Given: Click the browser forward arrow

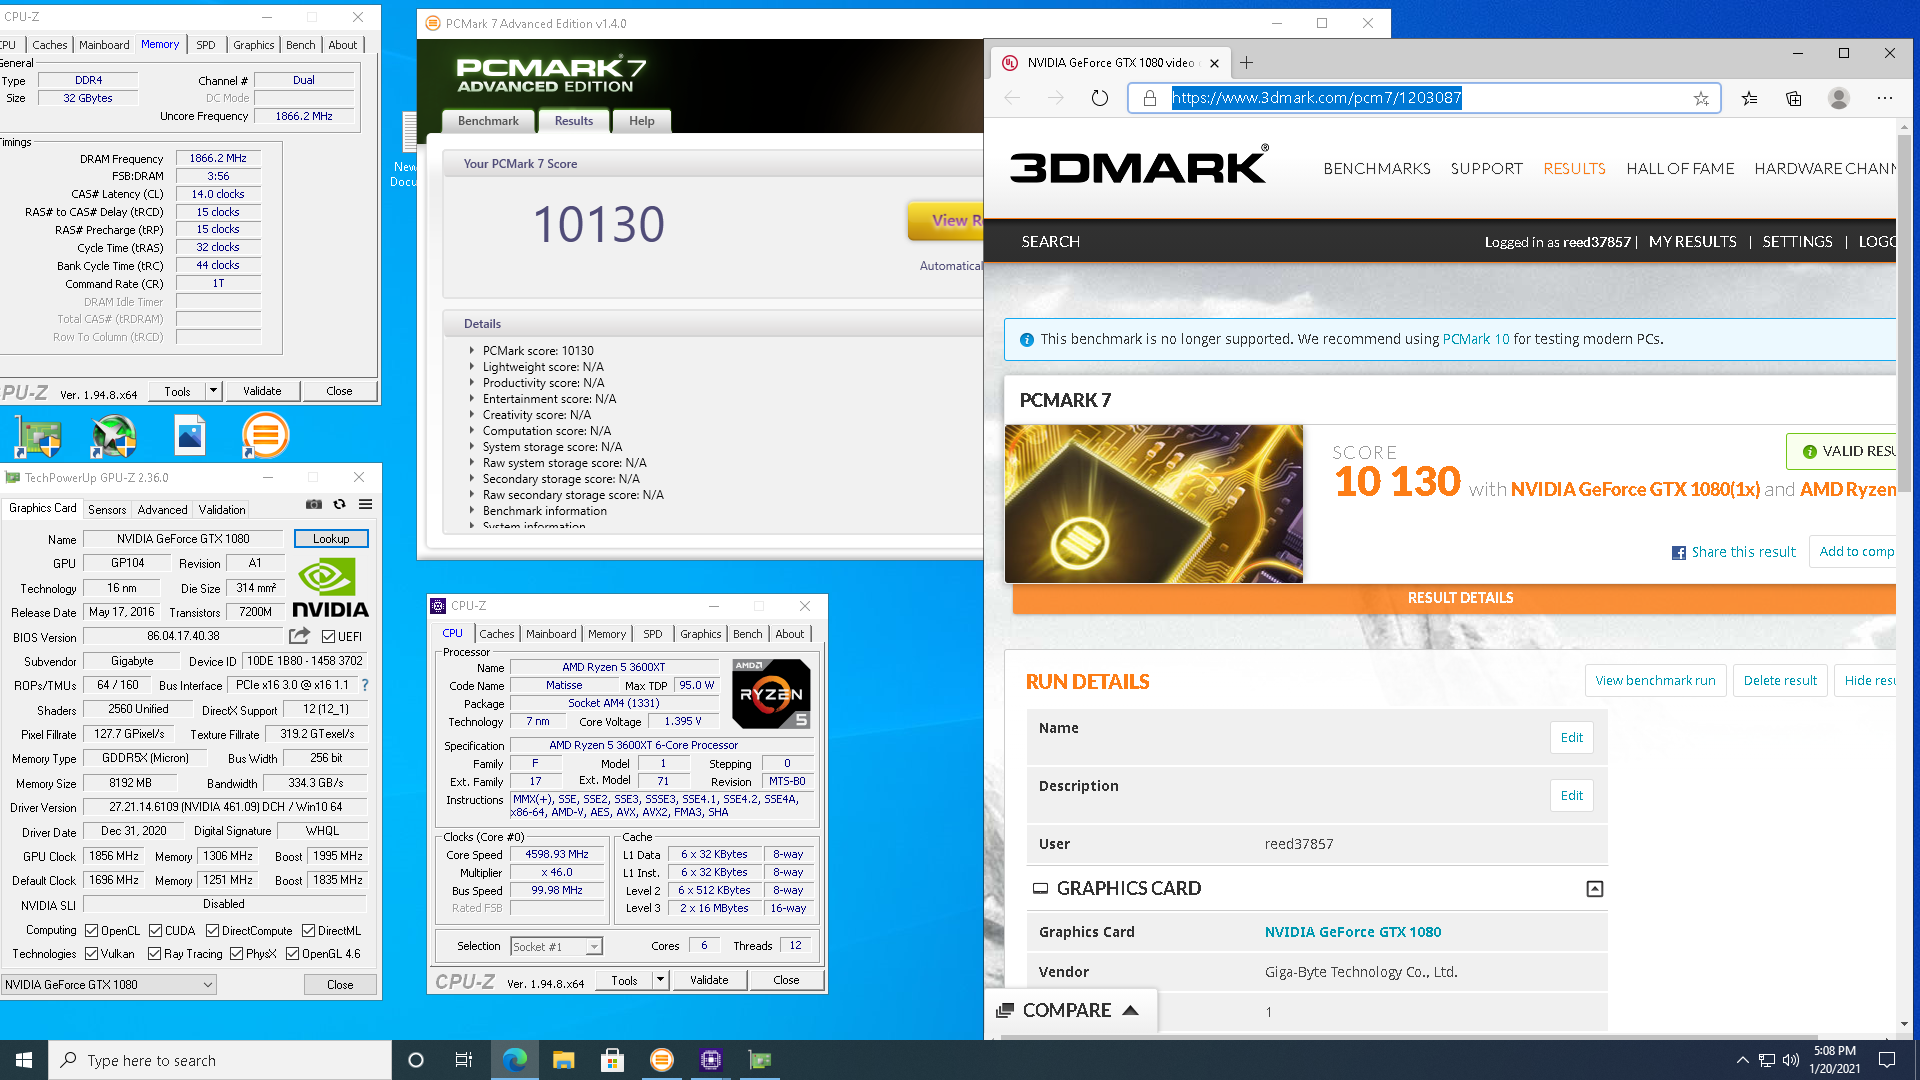Looking at the screenshot, I should point(1056,98).
